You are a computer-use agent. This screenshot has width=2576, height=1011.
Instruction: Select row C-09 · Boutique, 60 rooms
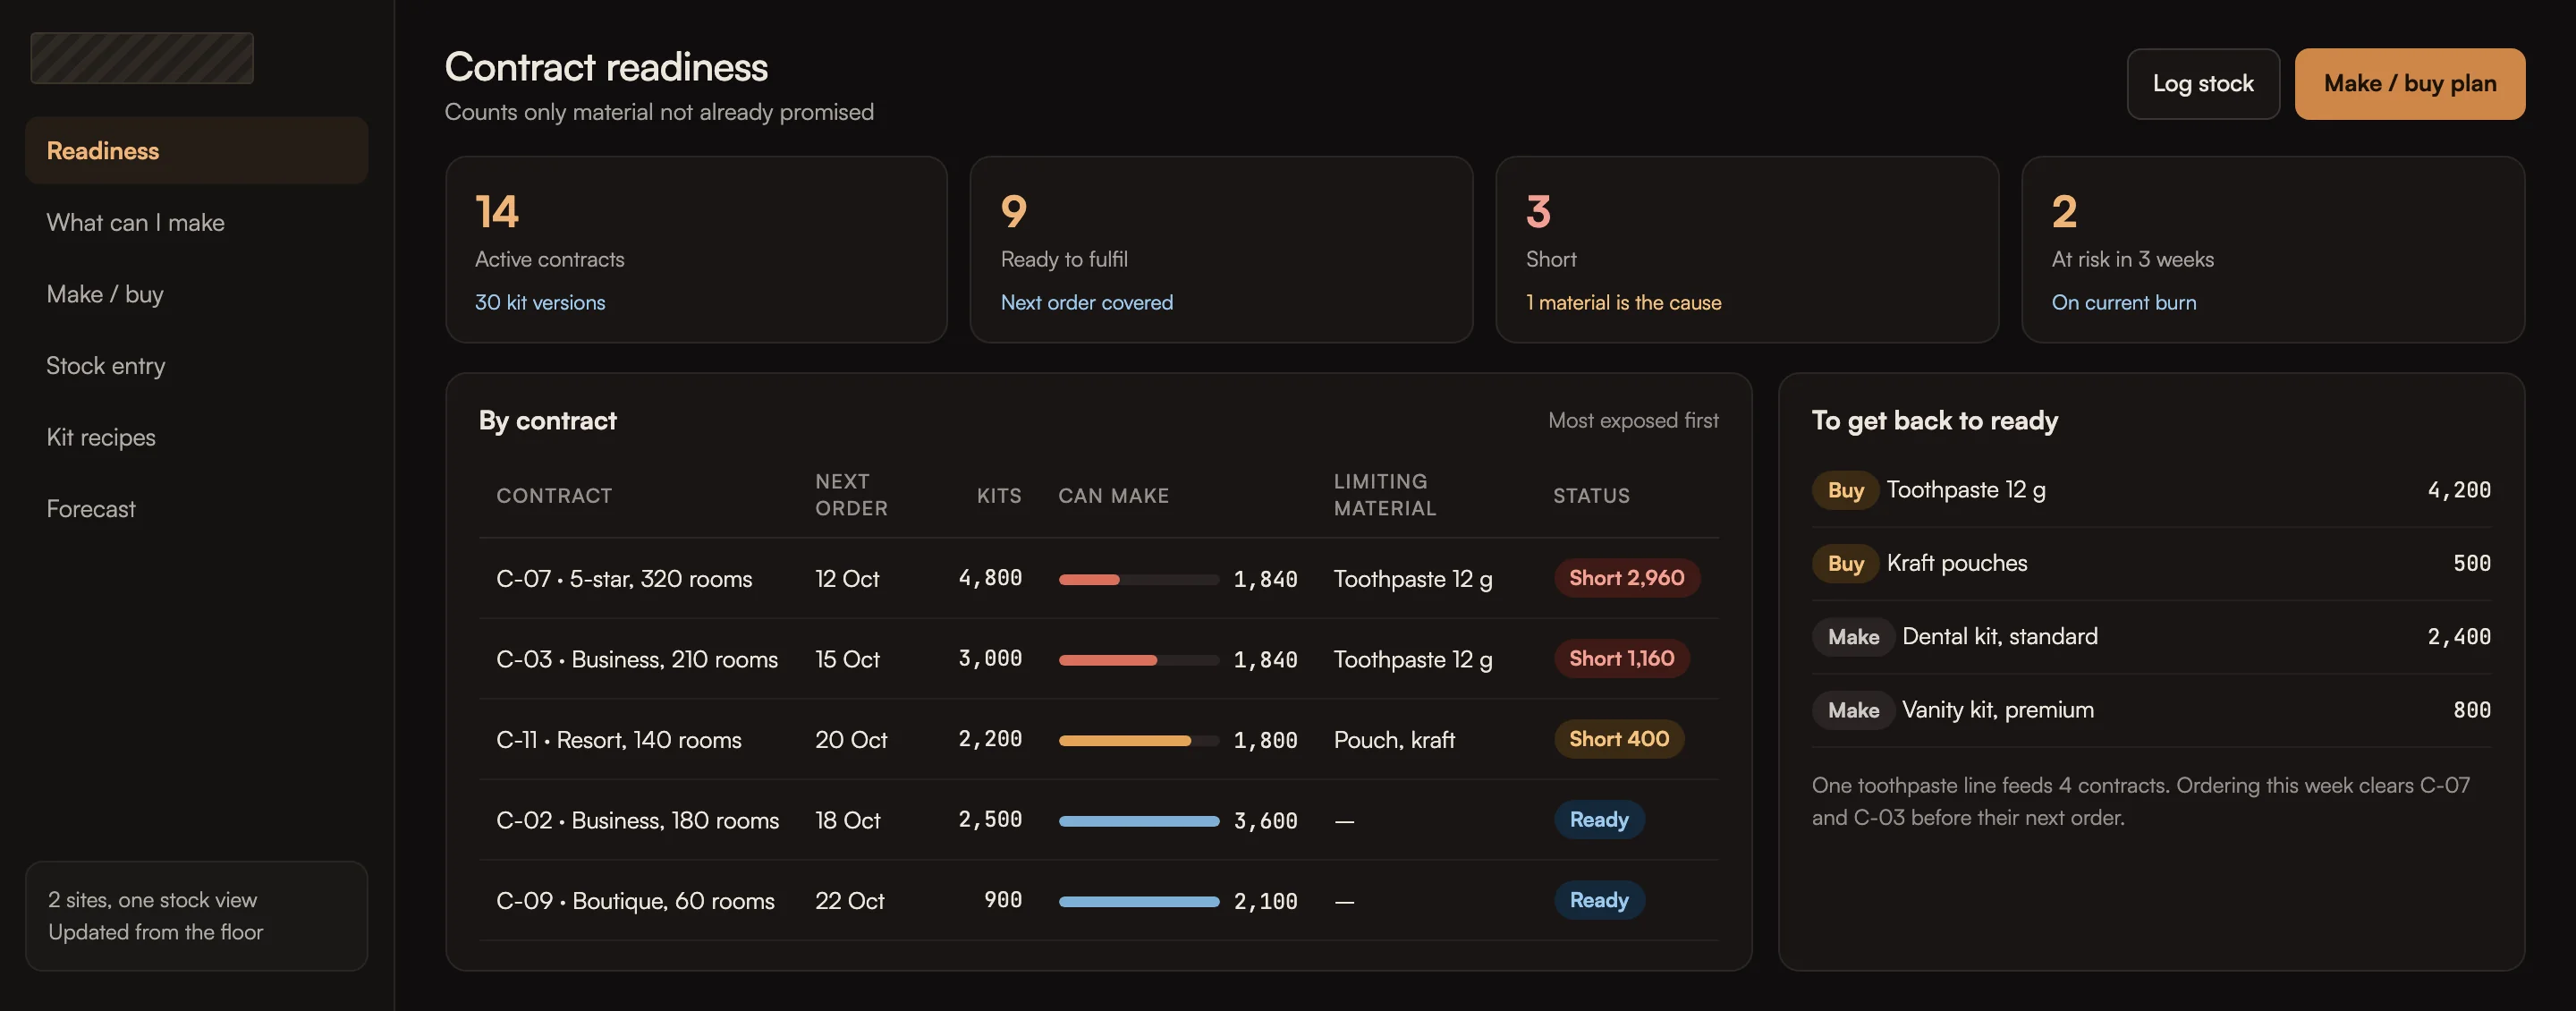coord(1099,900)
